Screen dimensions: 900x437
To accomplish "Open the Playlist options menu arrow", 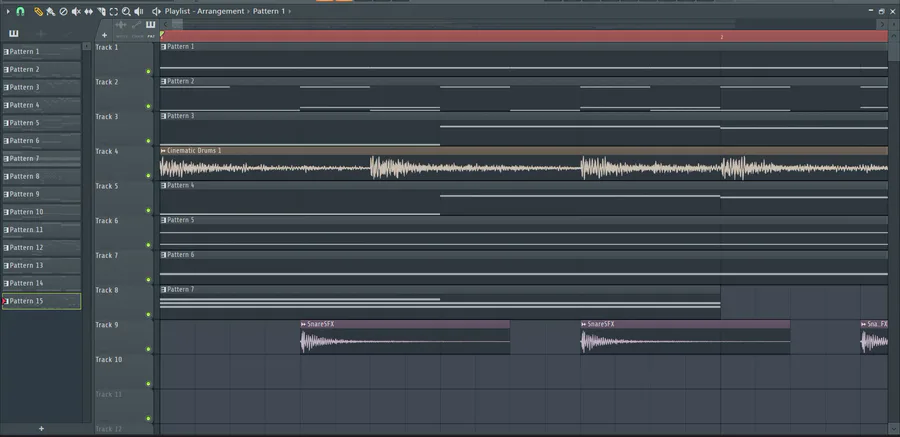I will tap(8, 11).
